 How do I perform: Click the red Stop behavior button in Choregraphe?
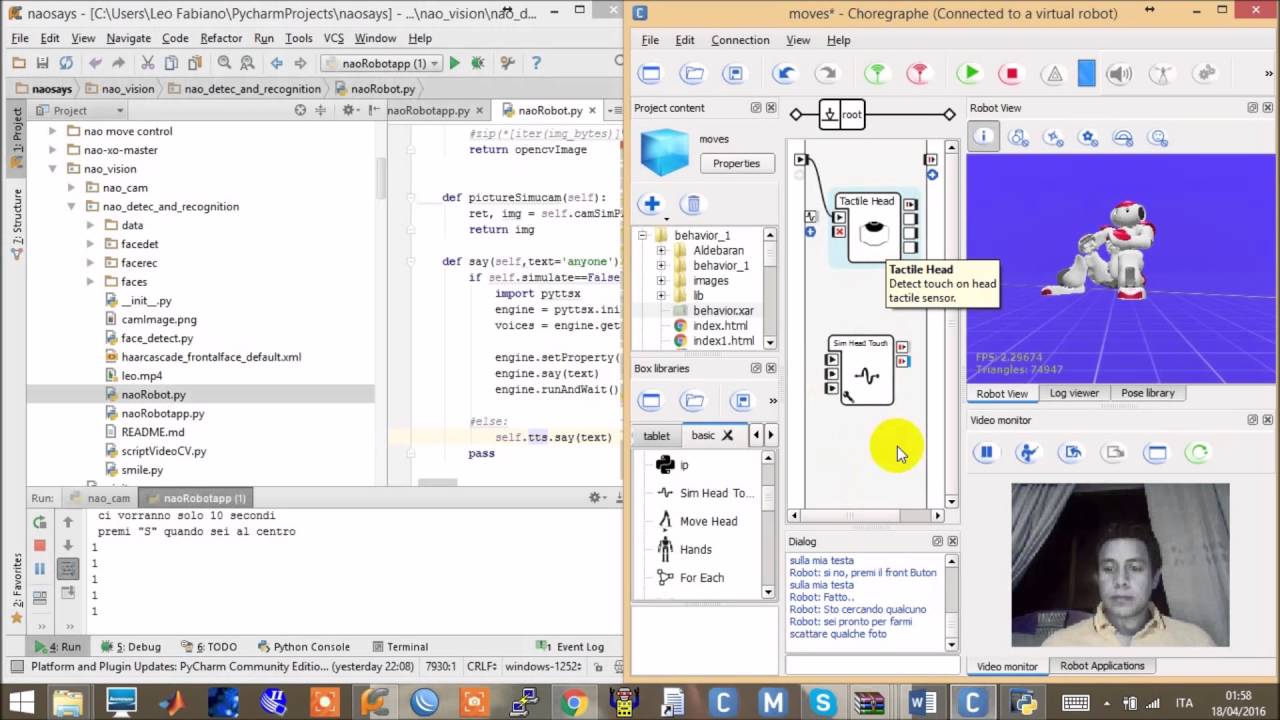click(1011, 73)
